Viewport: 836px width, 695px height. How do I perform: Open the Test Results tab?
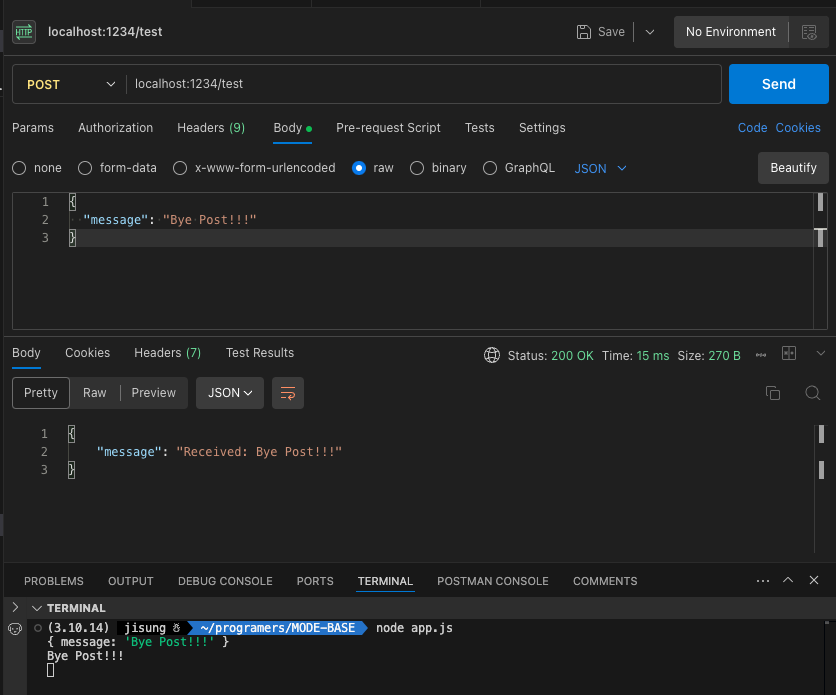pos(260,353)
